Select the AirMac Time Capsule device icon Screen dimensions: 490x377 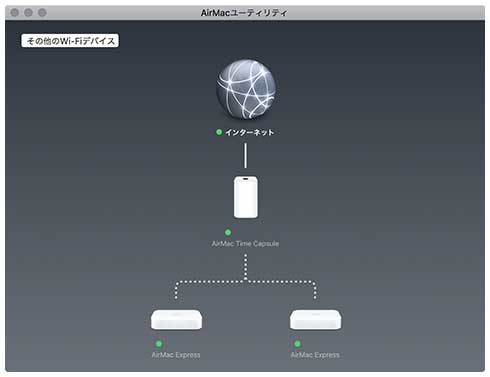tap(246, 197)
